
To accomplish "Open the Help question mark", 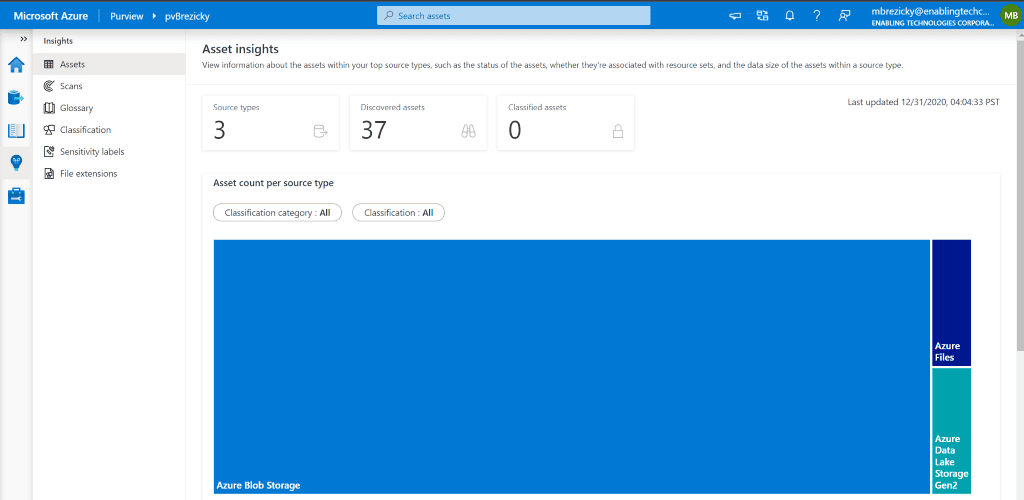I will (x=816, y=16).
